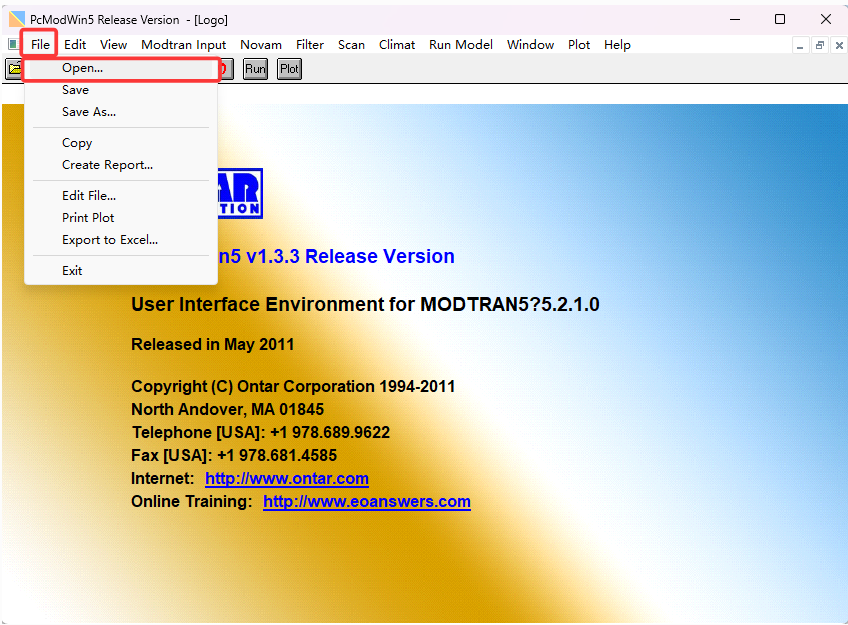Click the Plot toolbar button
Viewport: 848px width, 625px height.
tap(289, 69)
